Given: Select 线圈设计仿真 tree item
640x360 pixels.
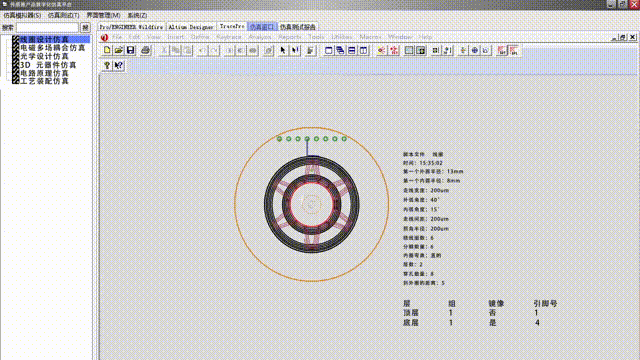Looking at the screenshot, I should 44,40.
